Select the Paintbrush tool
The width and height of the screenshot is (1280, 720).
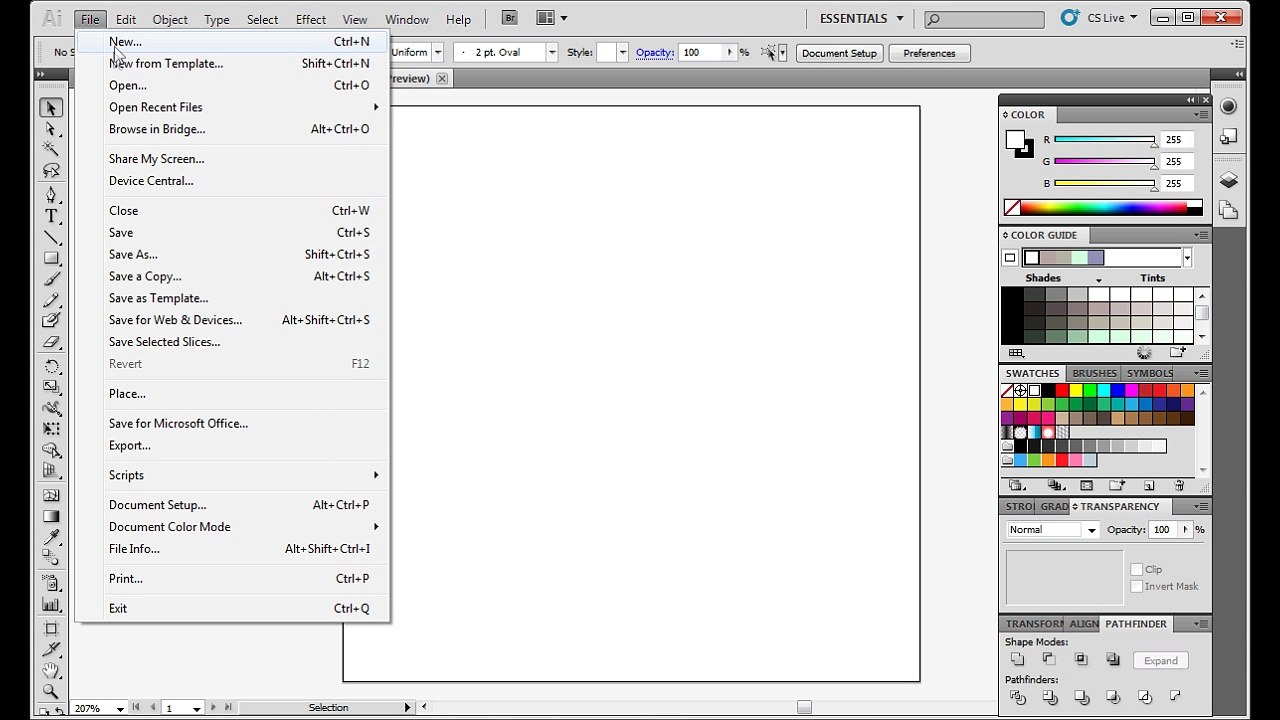click(x=51, y=279)
